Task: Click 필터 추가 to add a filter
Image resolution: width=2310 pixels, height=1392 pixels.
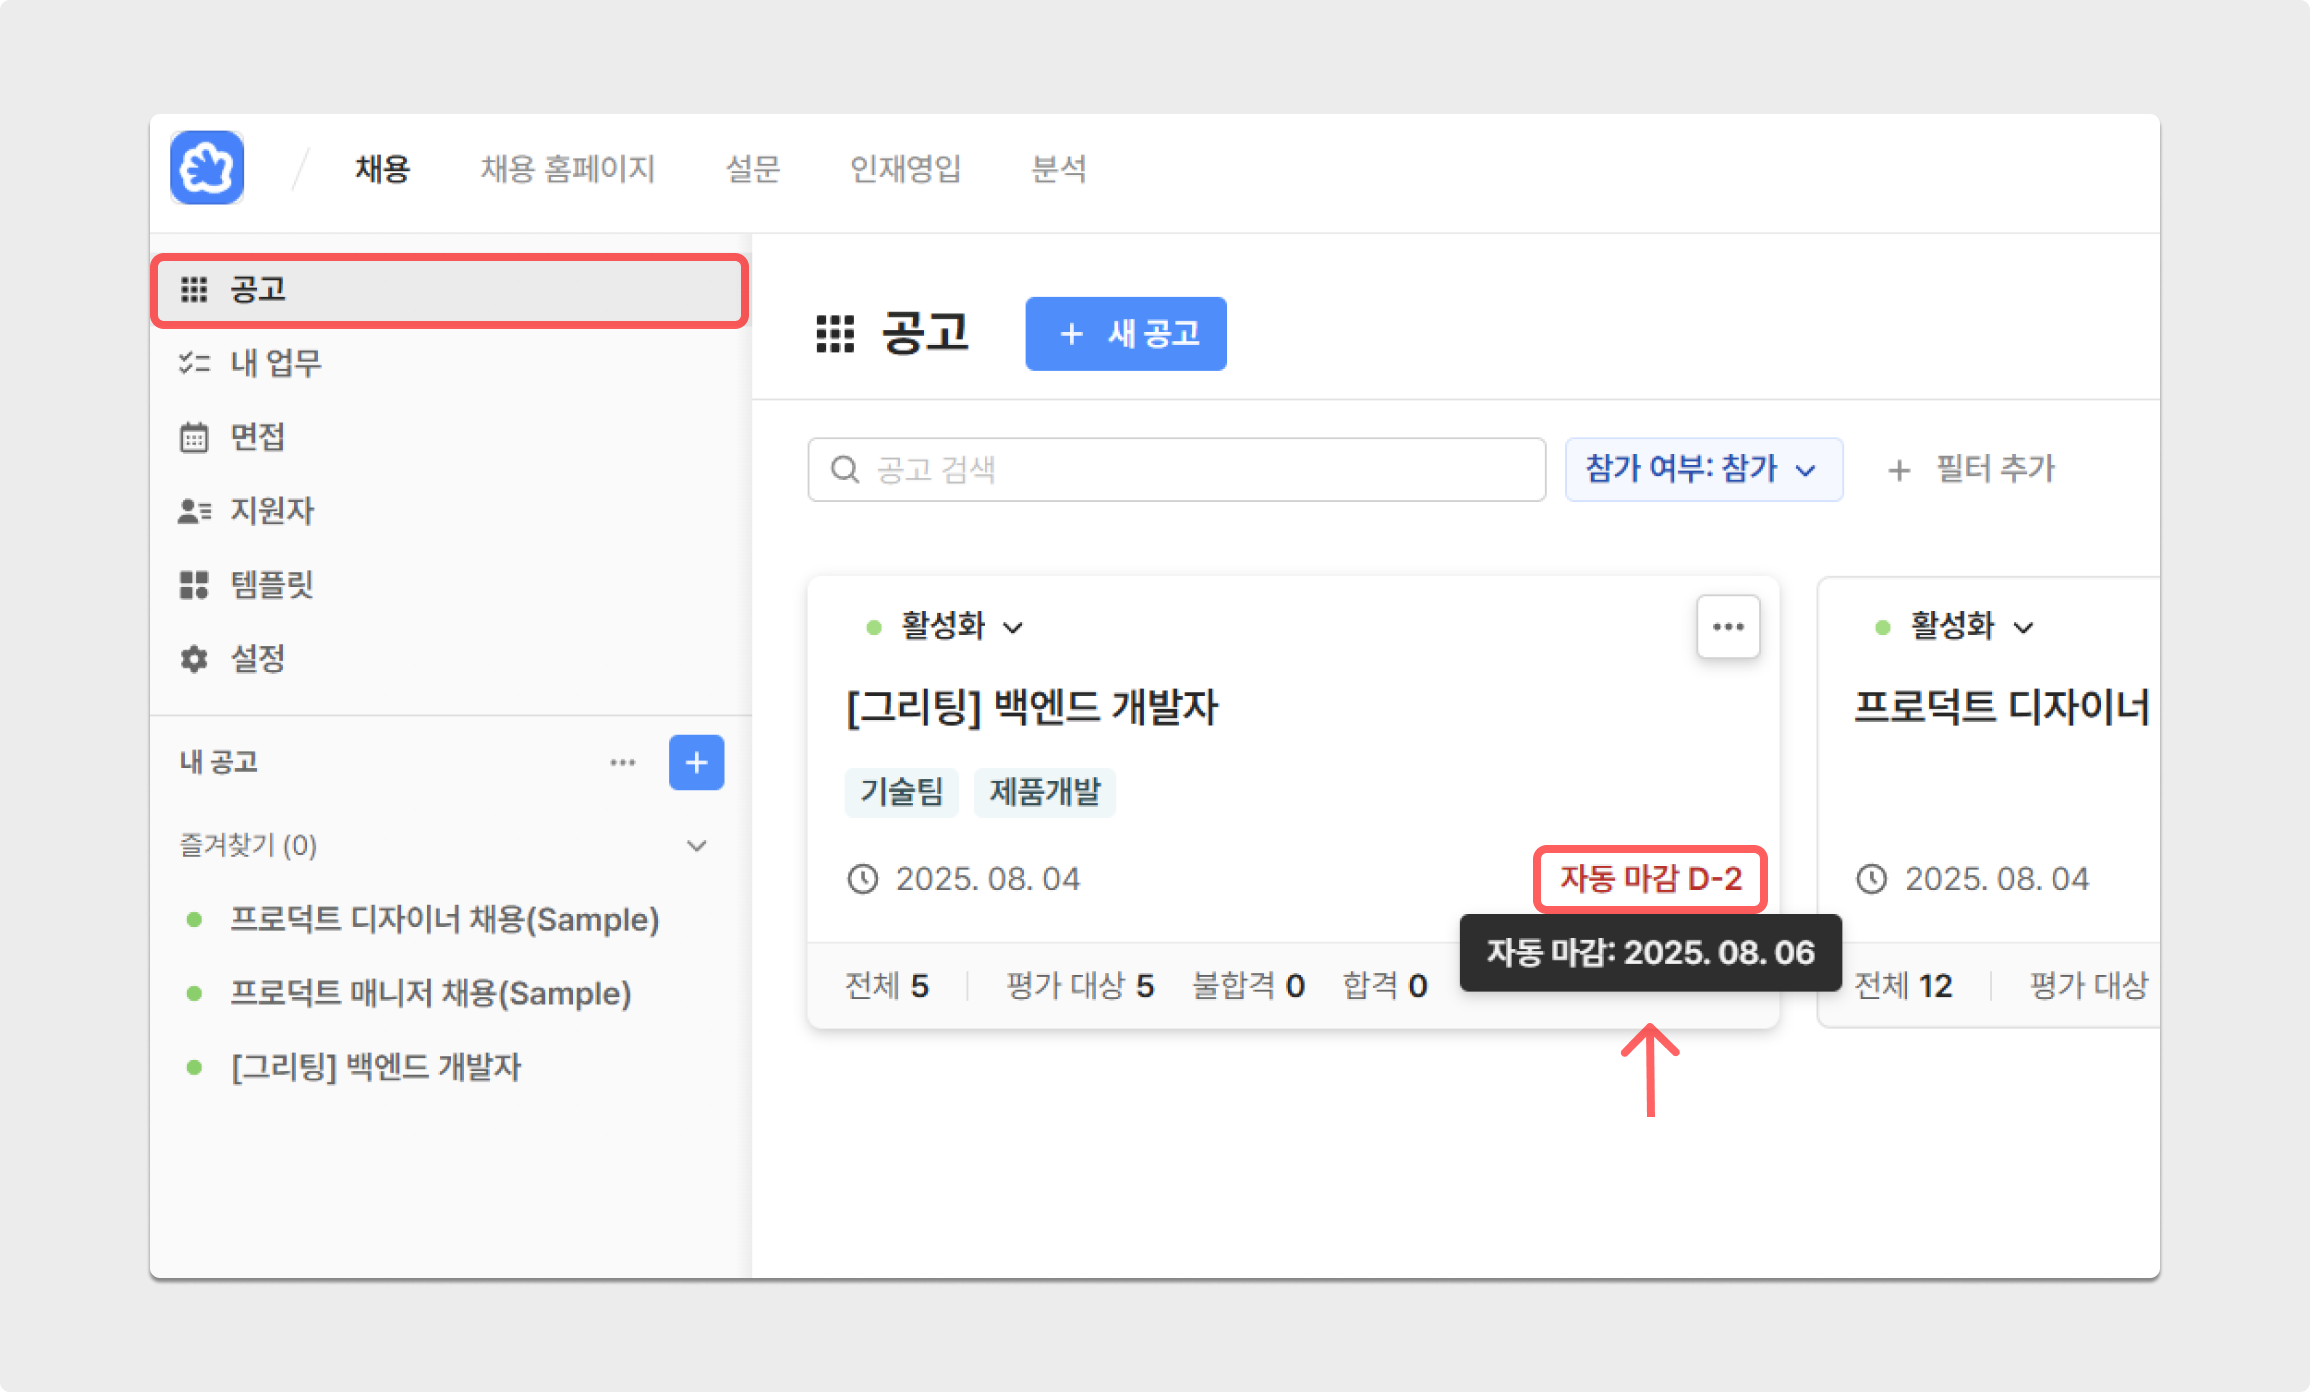Action: tap(1971, 469)
